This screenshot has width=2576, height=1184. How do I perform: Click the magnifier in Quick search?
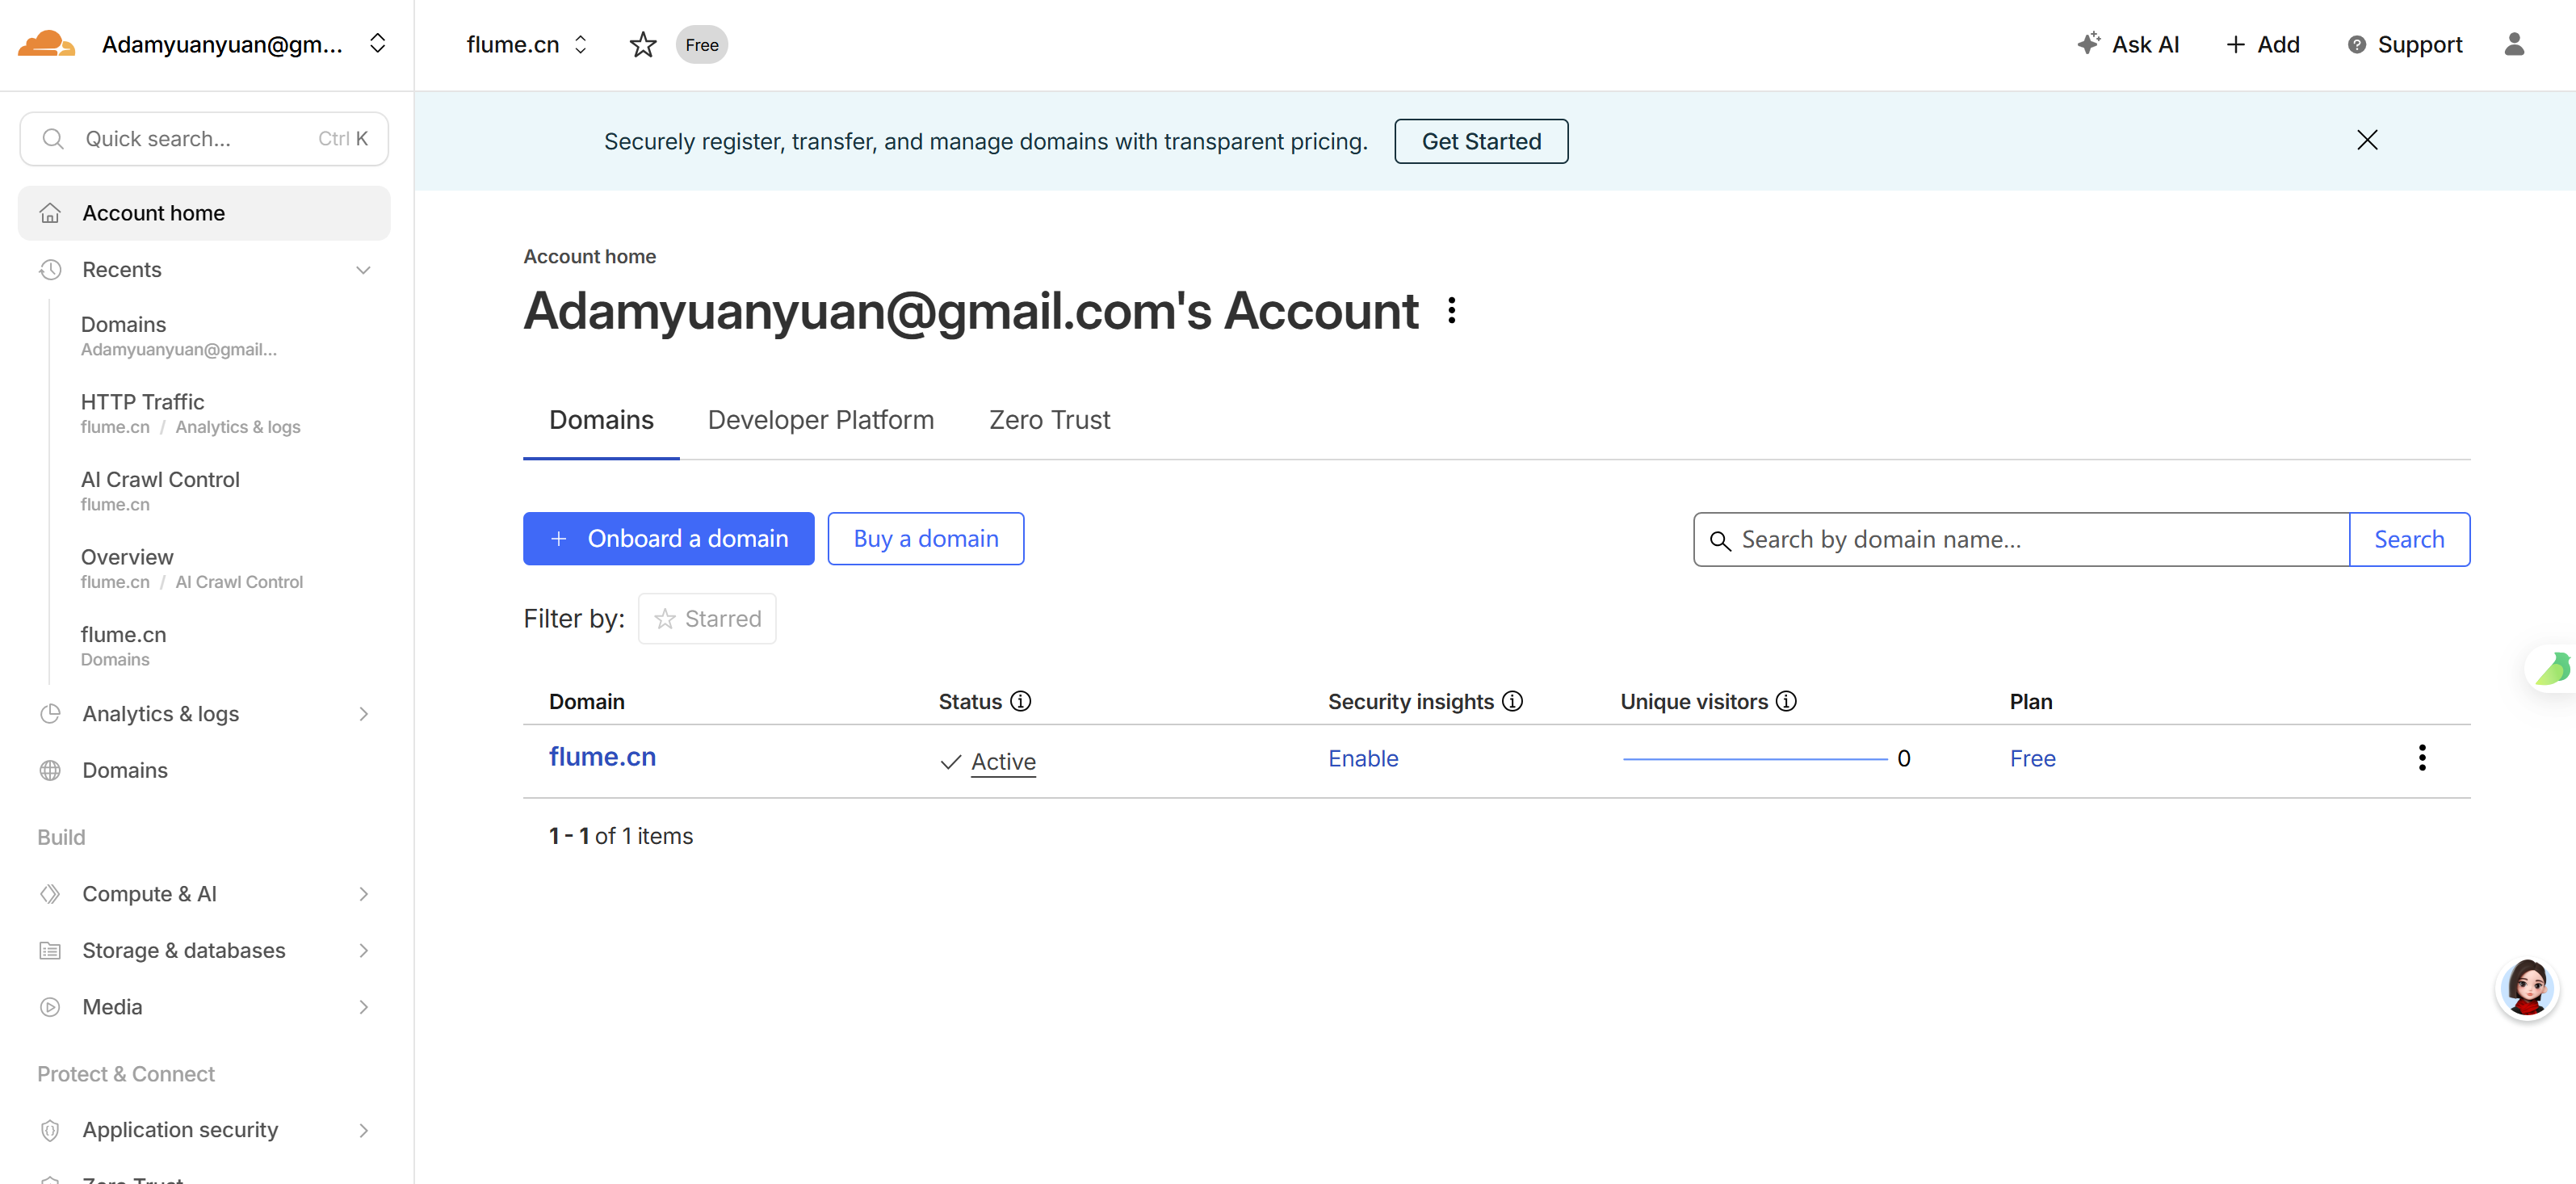(53, 139)
